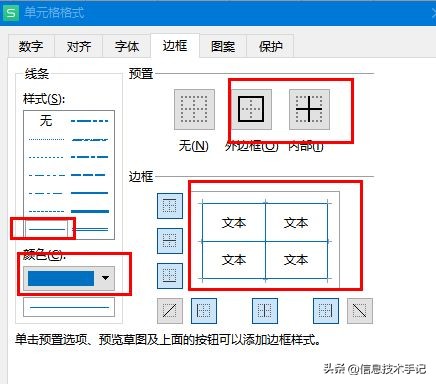Select the thickest solid line style
The image size is (436, 384).
90,211
